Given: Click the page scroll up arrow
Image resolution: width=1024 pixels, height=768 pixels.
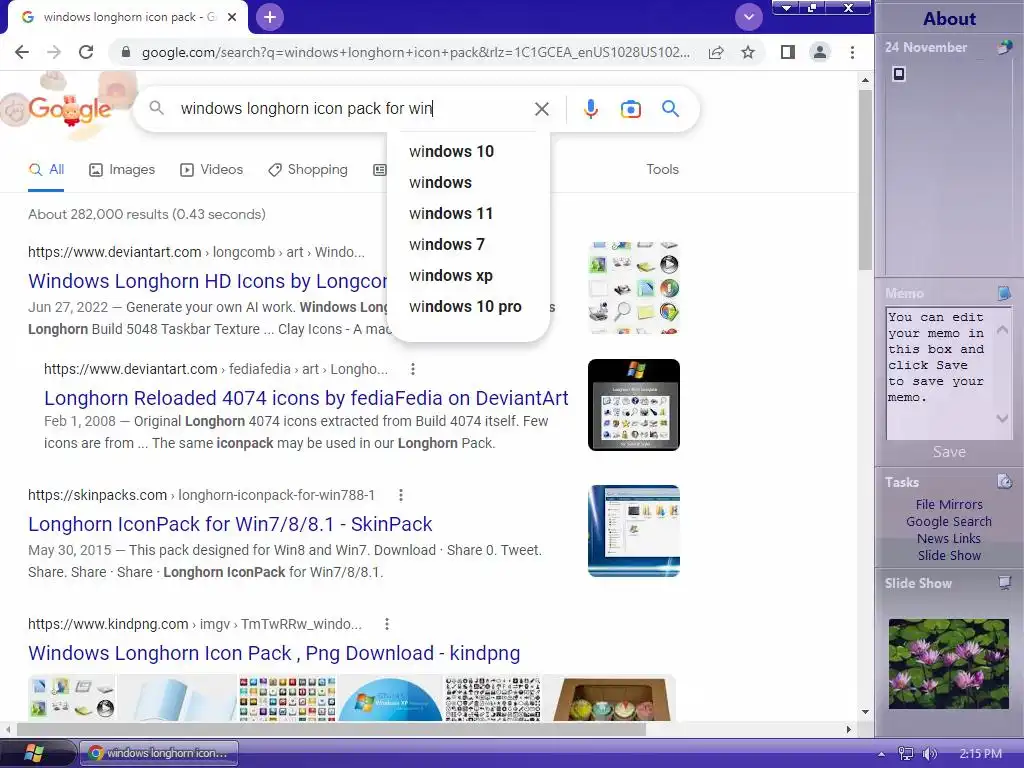Looking at the screenshot, I should [865, 80].
